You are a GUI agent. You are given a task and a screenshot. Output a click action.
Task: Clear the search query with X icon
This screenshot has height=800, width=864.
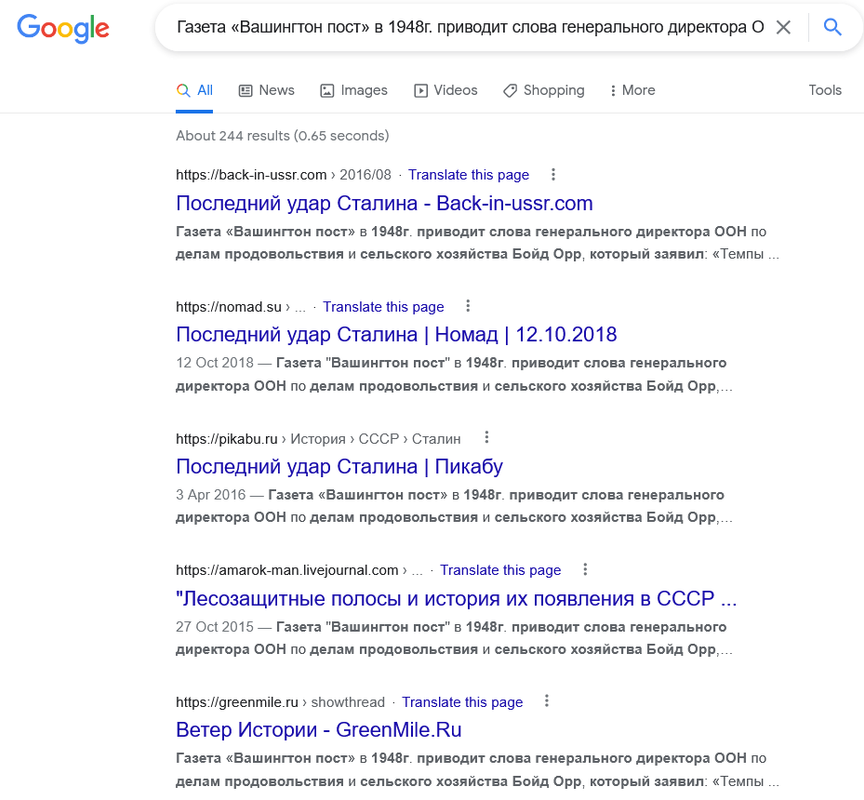[783, 27]
